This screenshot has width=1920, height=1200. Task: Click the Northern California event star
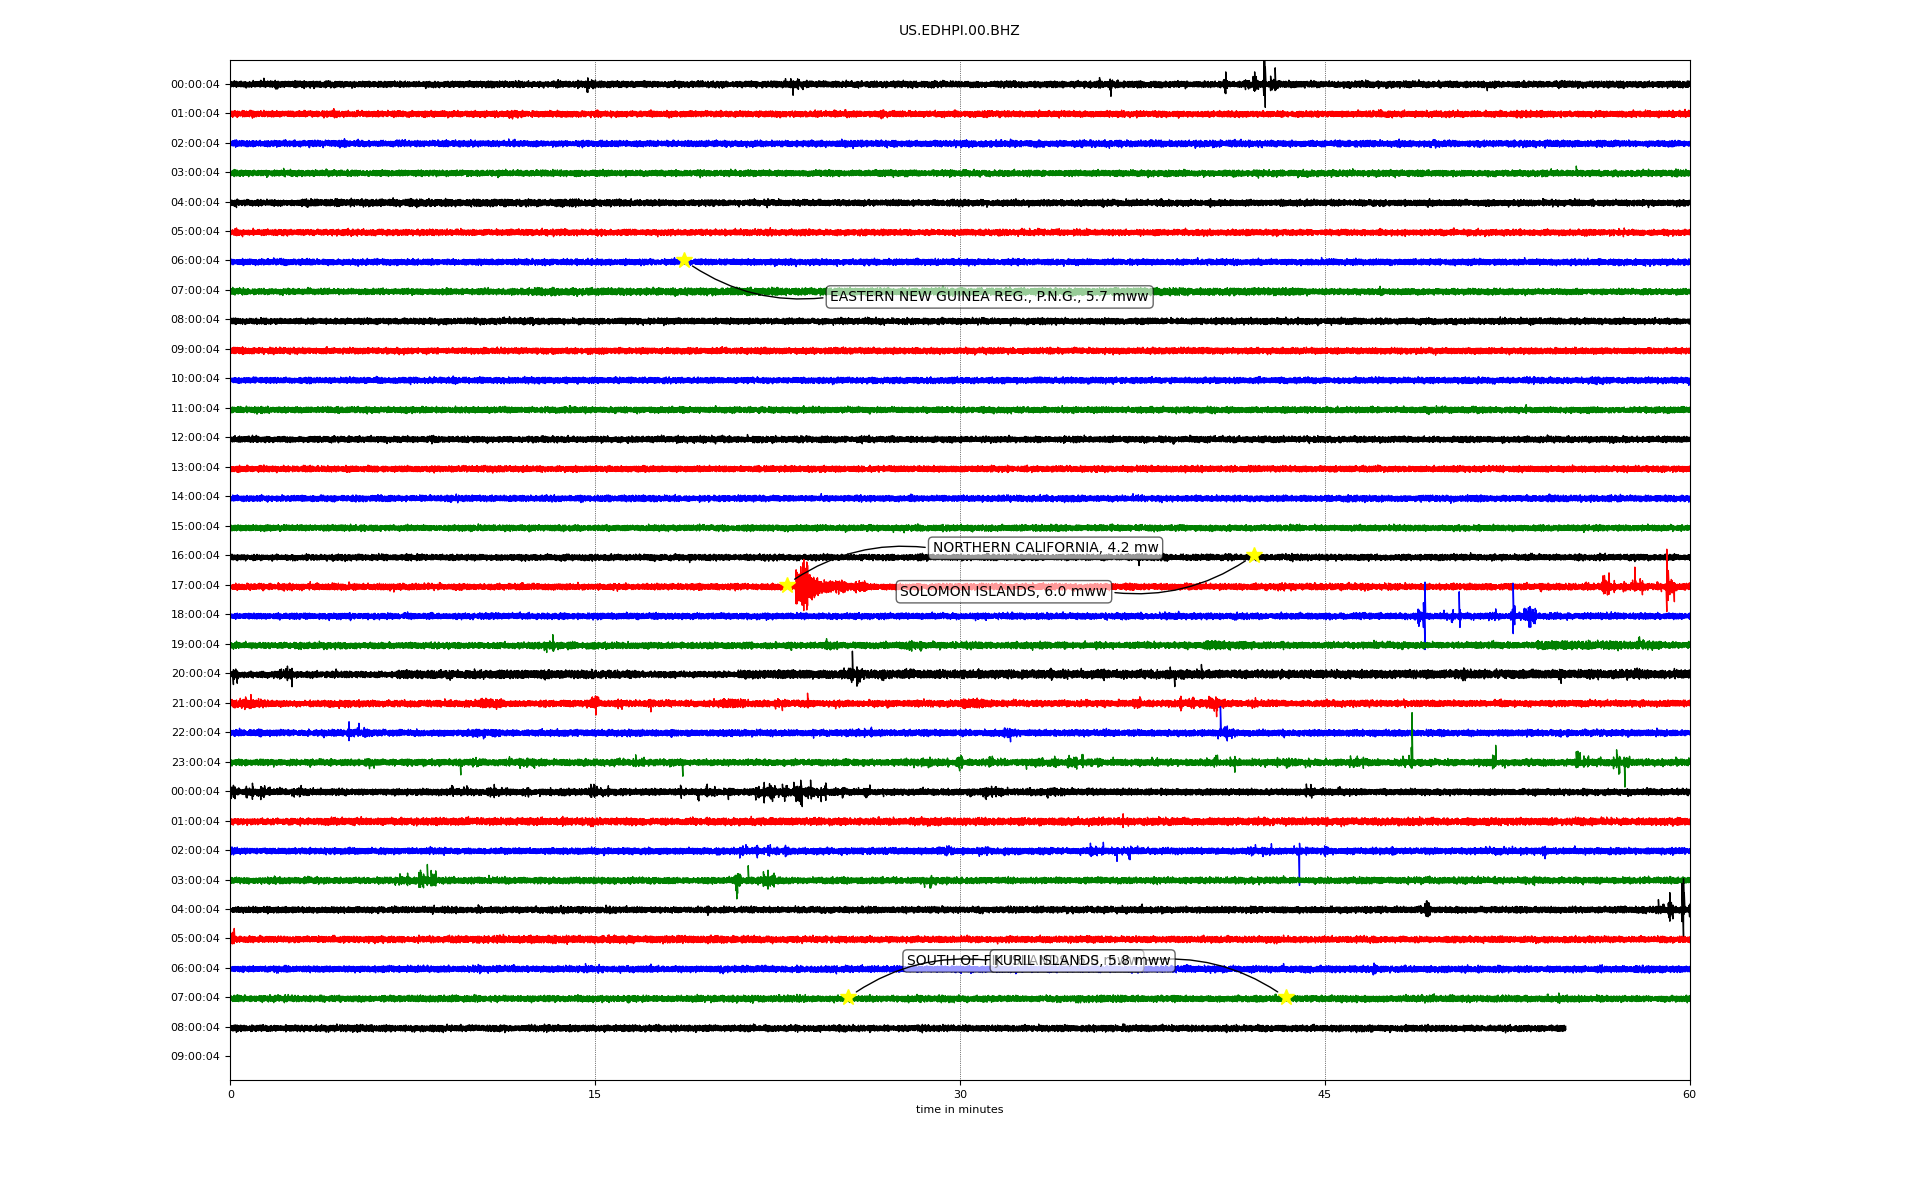tap(787, 585)
